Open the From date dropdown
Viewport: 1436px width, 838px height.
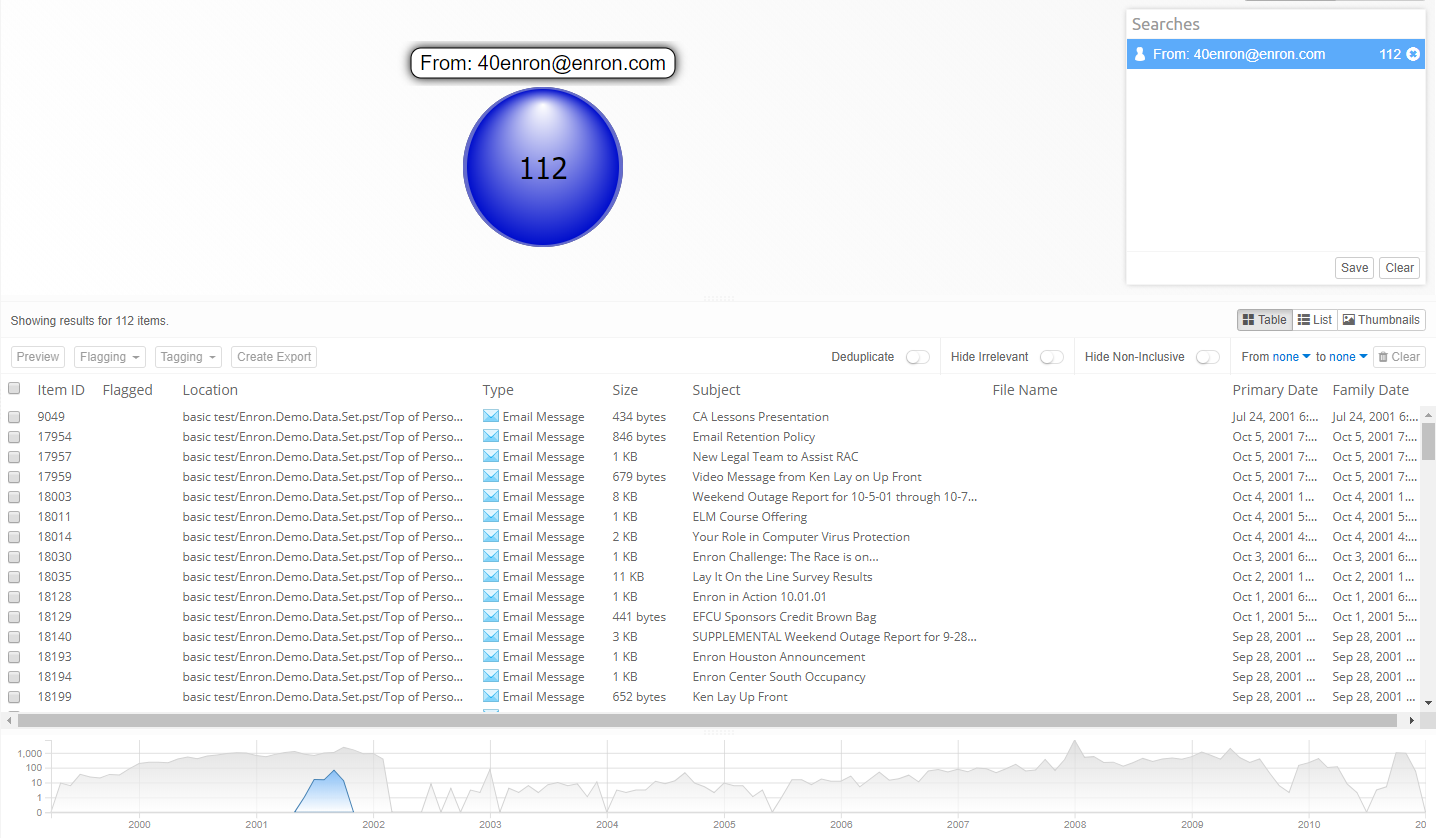point(1291,357)
